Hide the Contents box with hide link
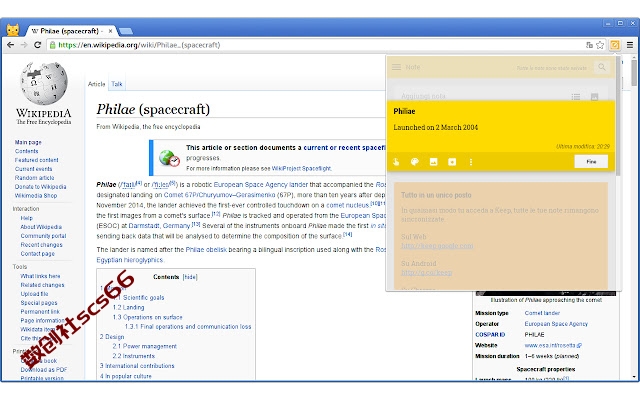 click(x=190, y=277)
